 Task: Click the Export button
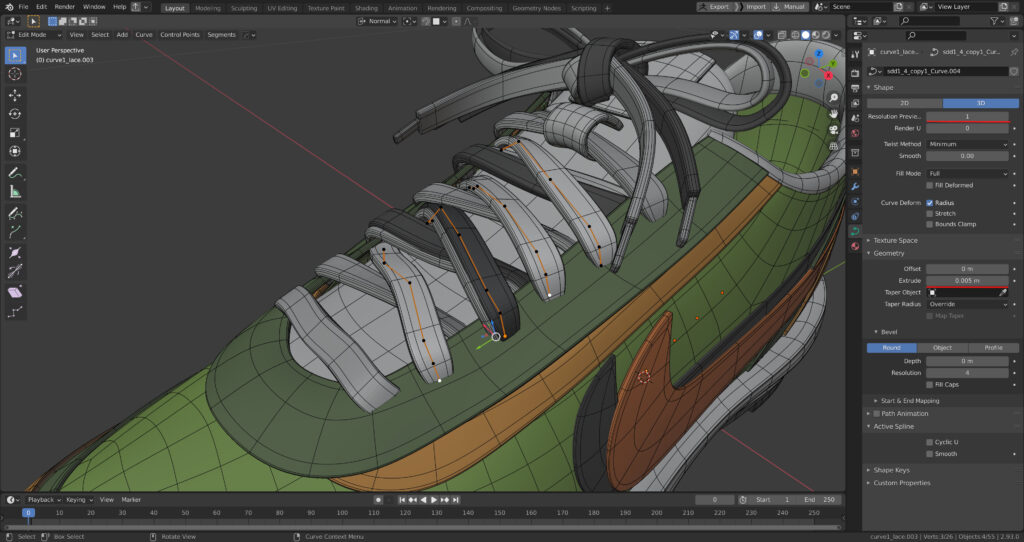click(x=714, y=7)
